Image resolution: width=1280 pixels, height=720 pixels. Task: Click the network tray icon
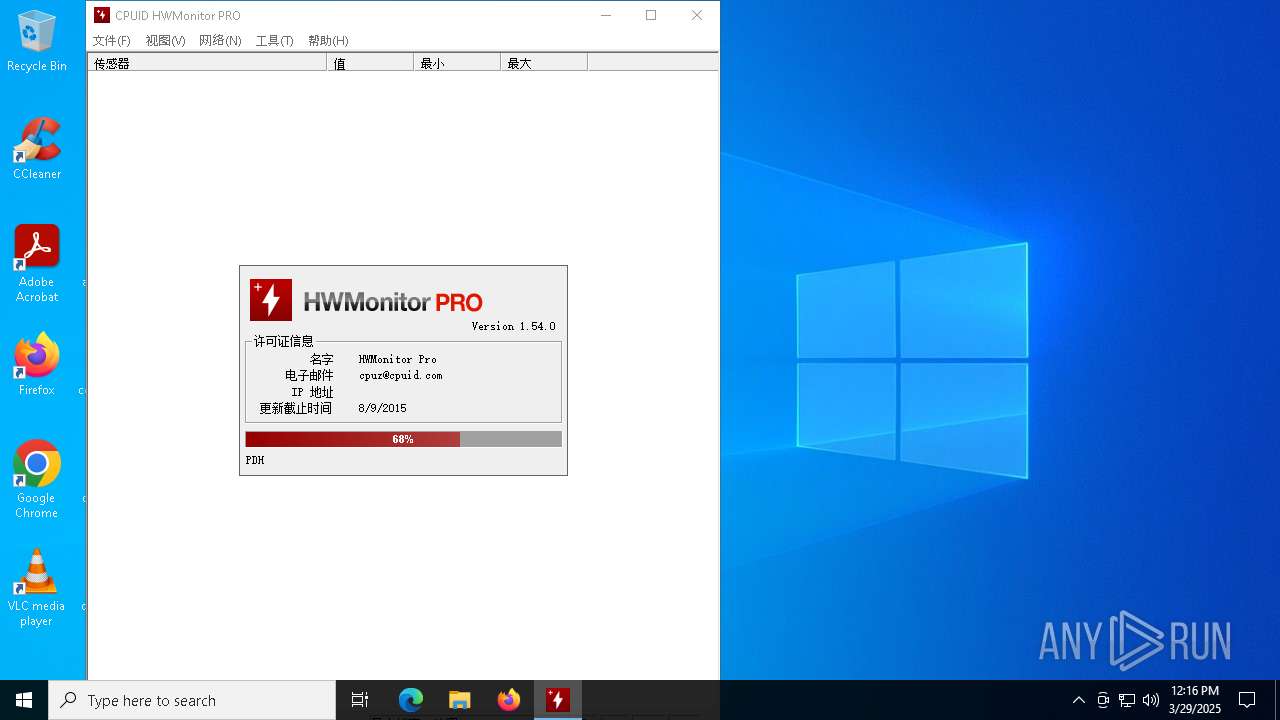(1127, 700)
